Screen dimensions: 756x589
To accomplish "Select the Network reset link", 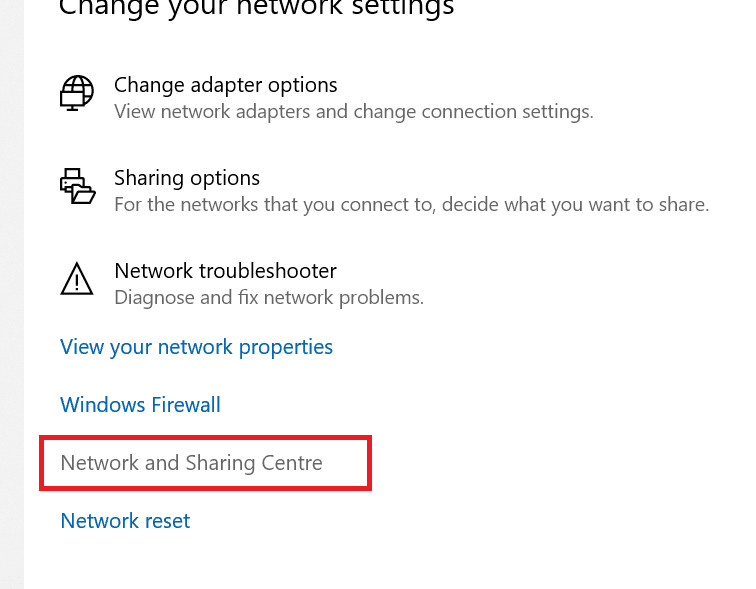I will (x=125, y=521).
